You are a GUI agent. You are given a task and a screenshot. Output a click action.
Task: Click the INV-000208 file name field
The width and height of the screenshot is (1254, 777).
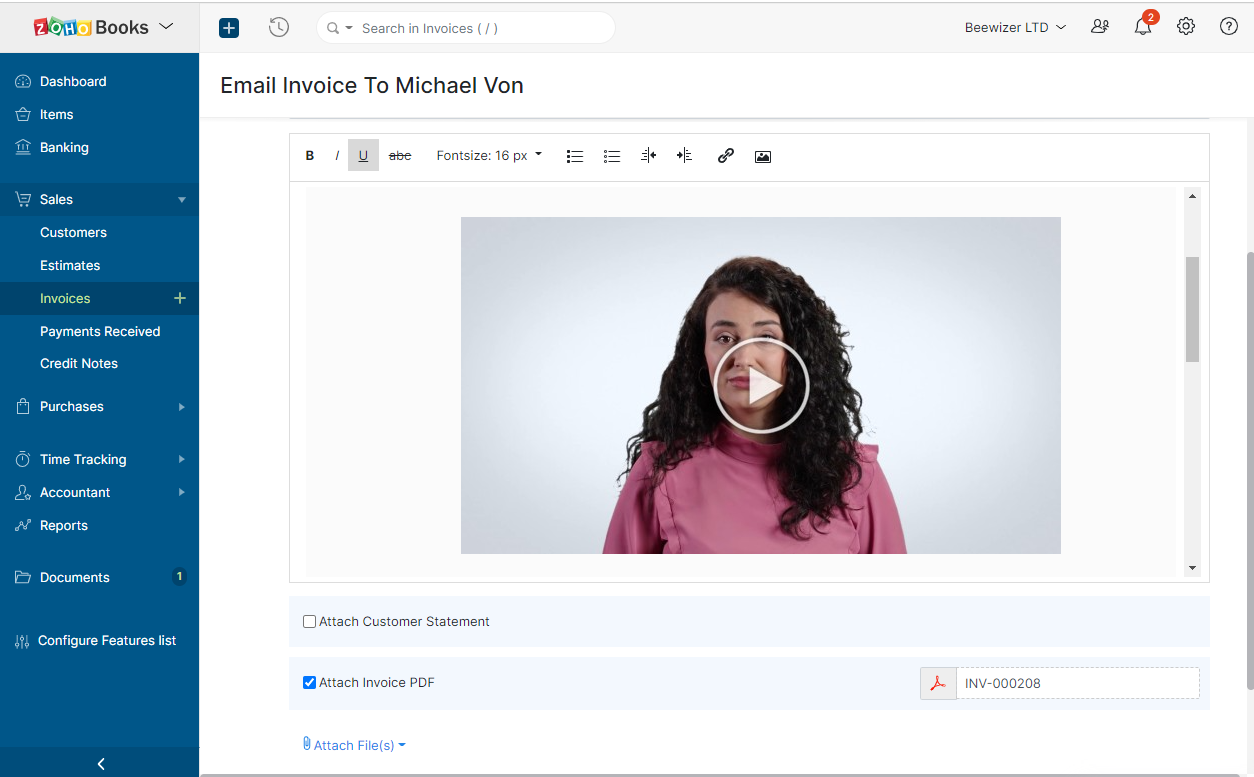pos(1077,684)
